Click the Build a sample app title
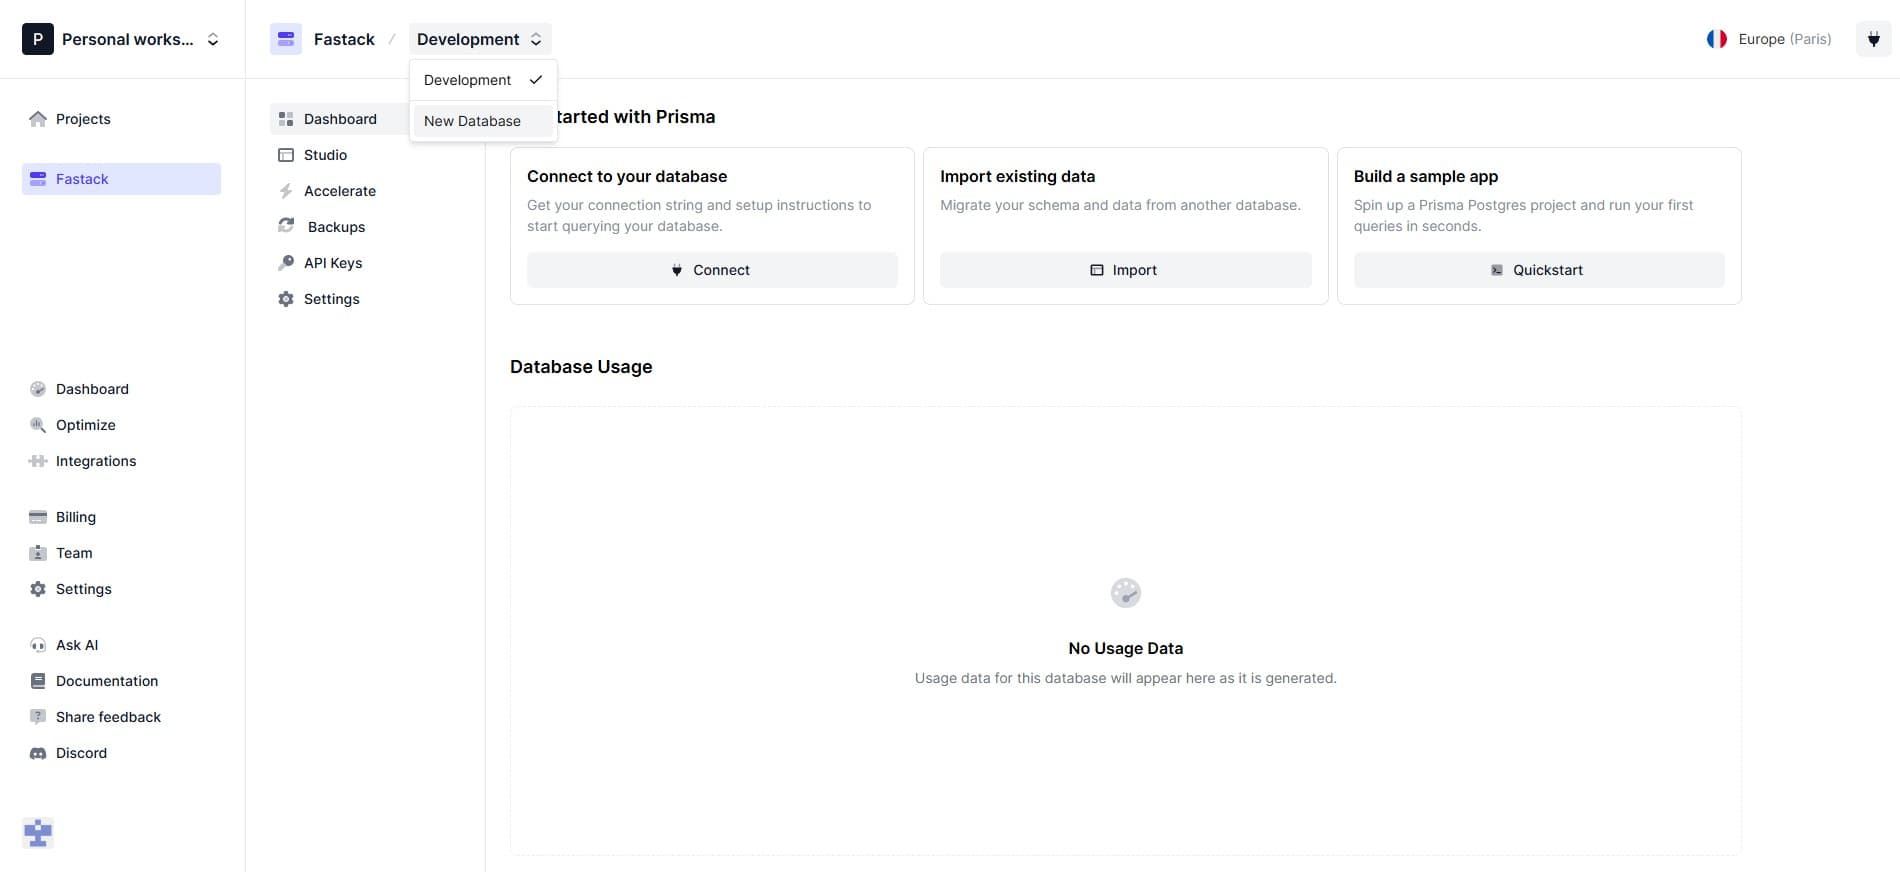The height and width of the screenshot is (872, 1900). 1426,176
